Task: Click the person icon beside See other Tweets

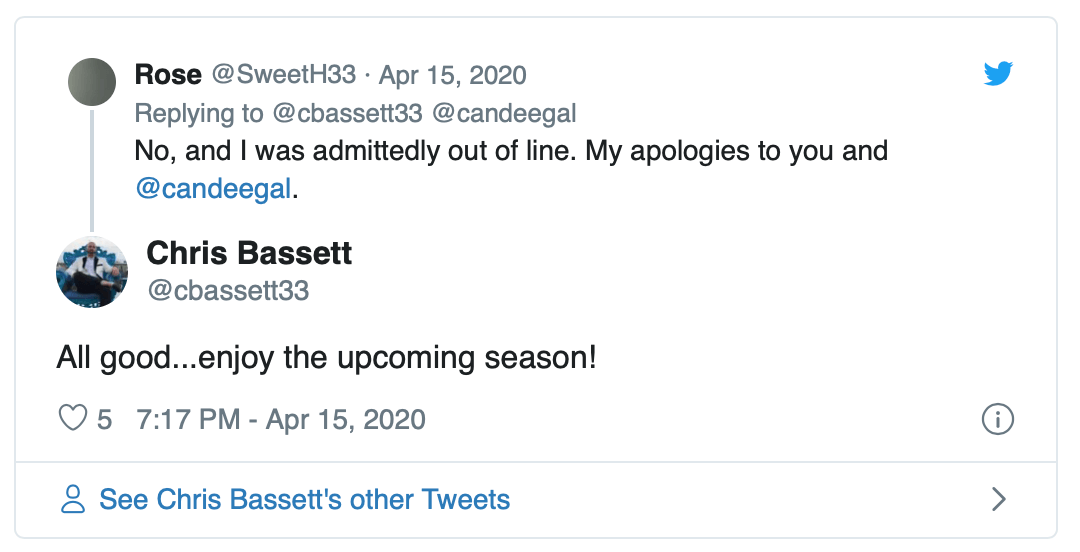Action: point(73,499)
